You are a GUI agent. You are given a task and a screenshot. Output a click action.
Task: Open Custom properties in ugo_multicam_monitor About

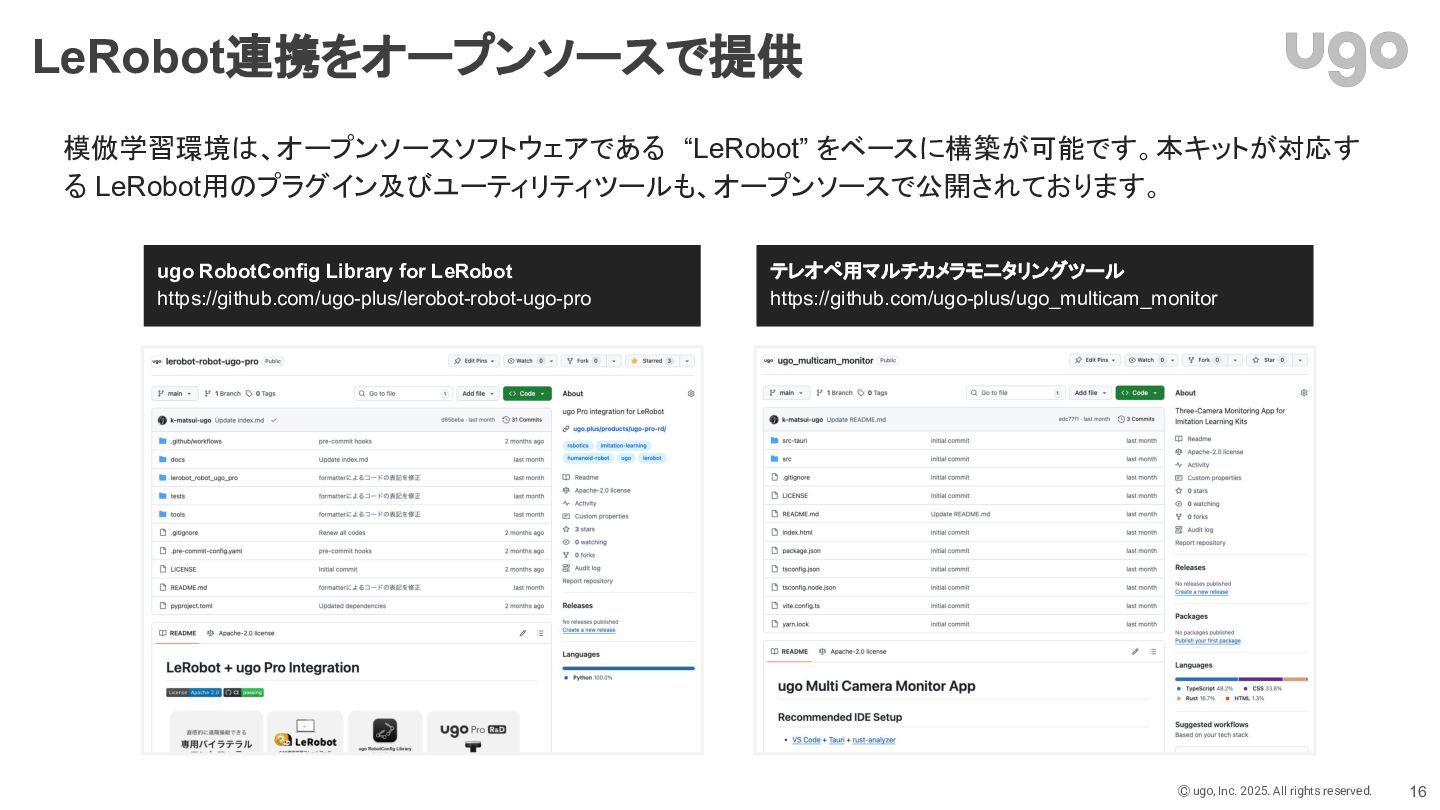coord(1208,478)
